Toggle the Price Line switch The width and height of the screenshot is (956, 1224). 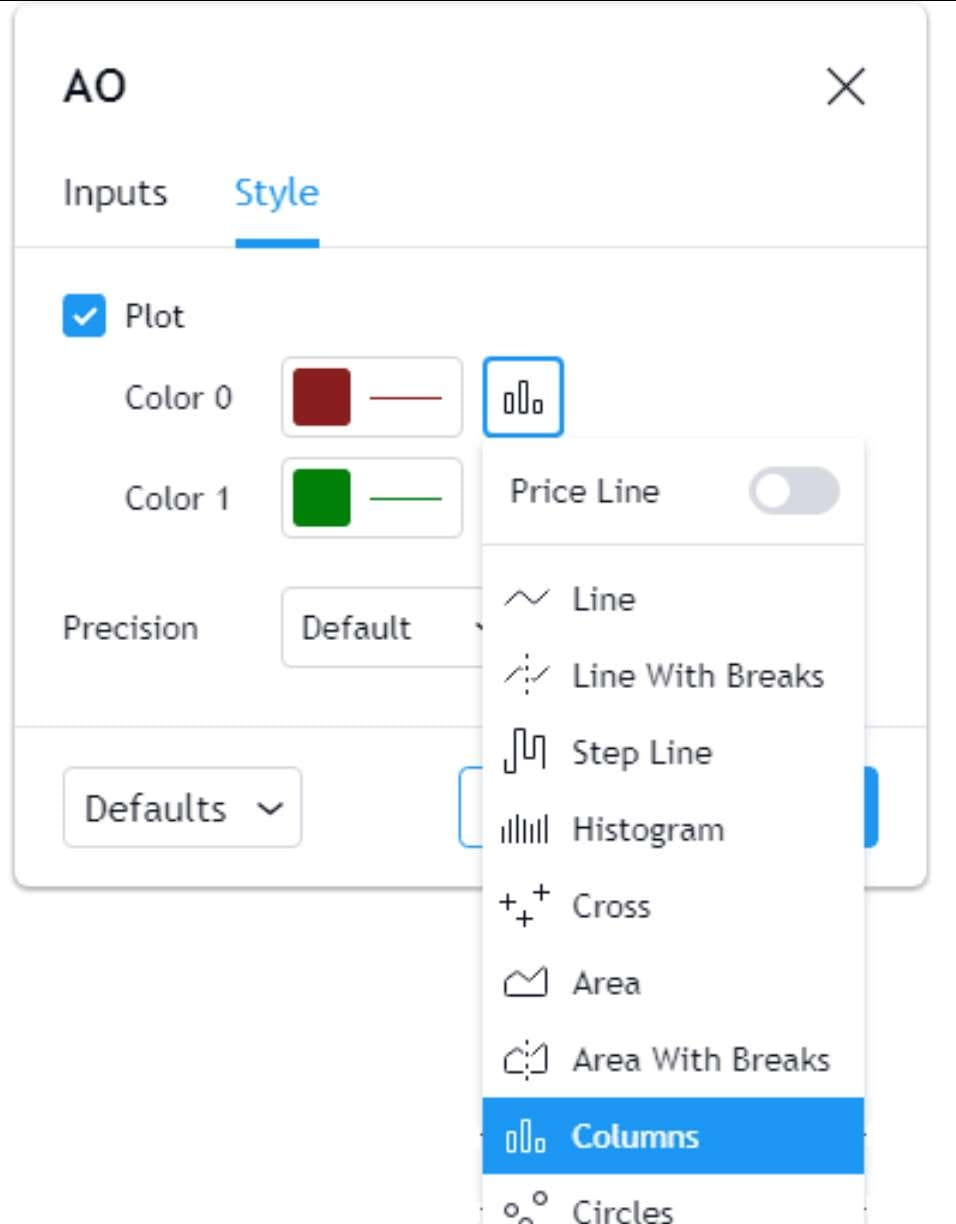[x=794, y=491]
